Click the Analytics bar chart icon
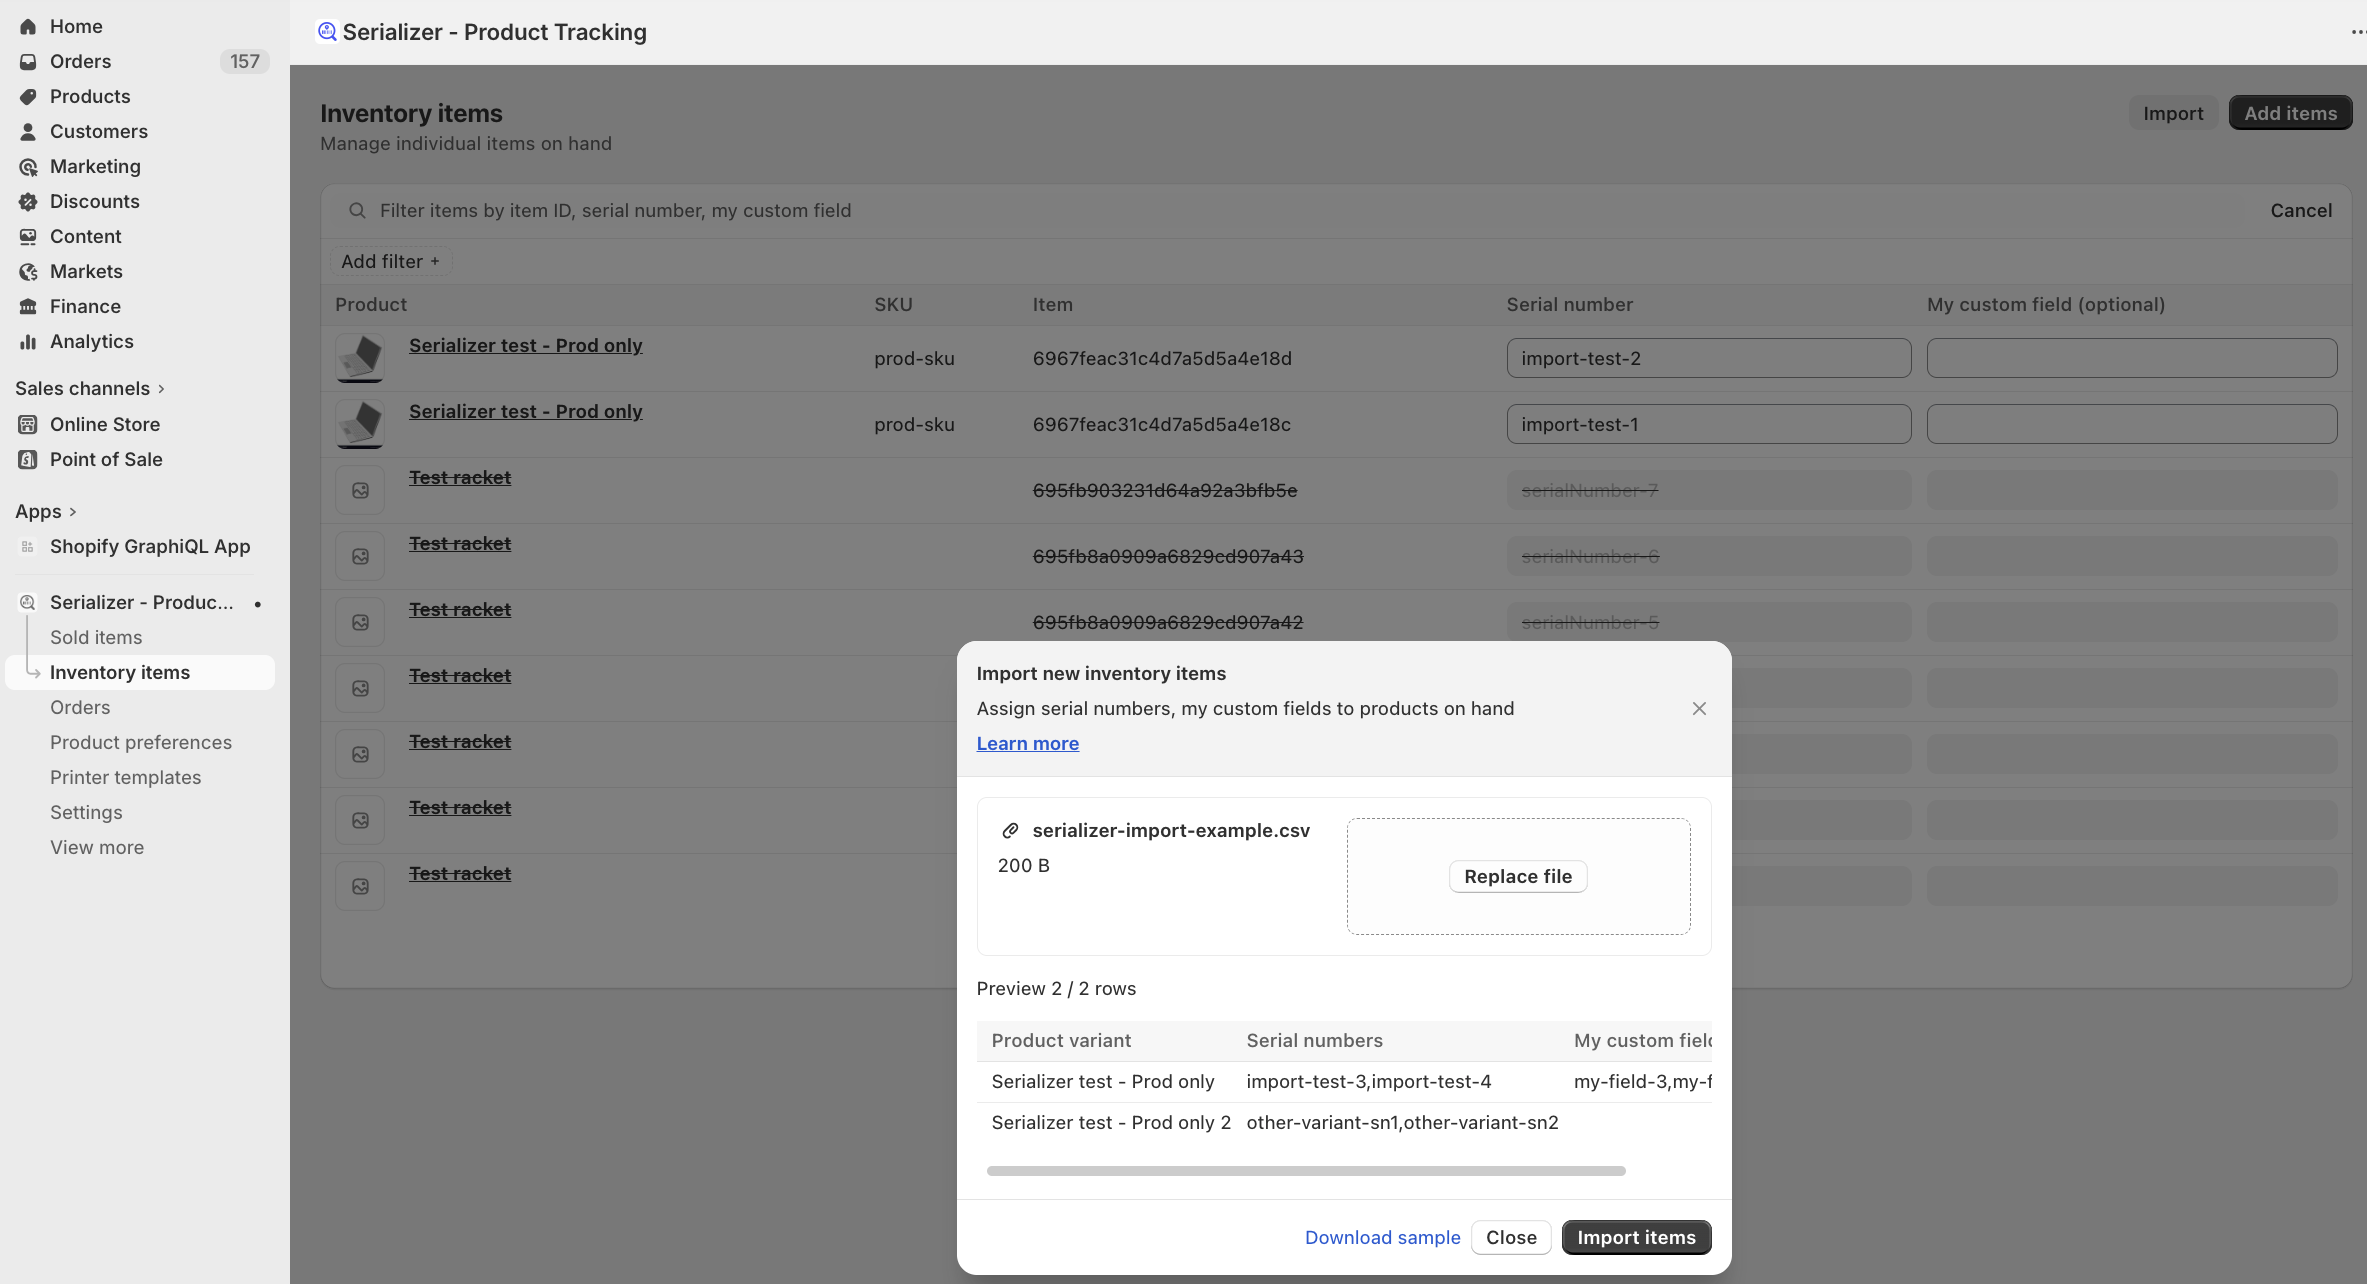Viewport: 2367px width, 1284px height. [28, 342]
